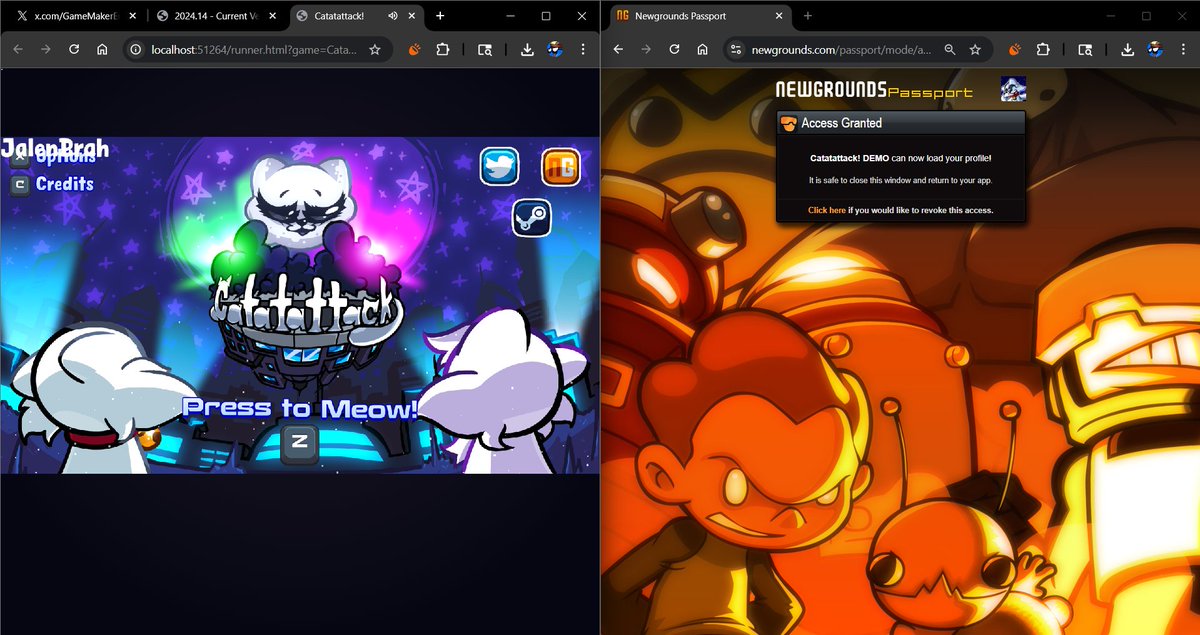The image size is (1200, 635).
Task: Reload the localhost game page
Action: click(x=74, y=49)
